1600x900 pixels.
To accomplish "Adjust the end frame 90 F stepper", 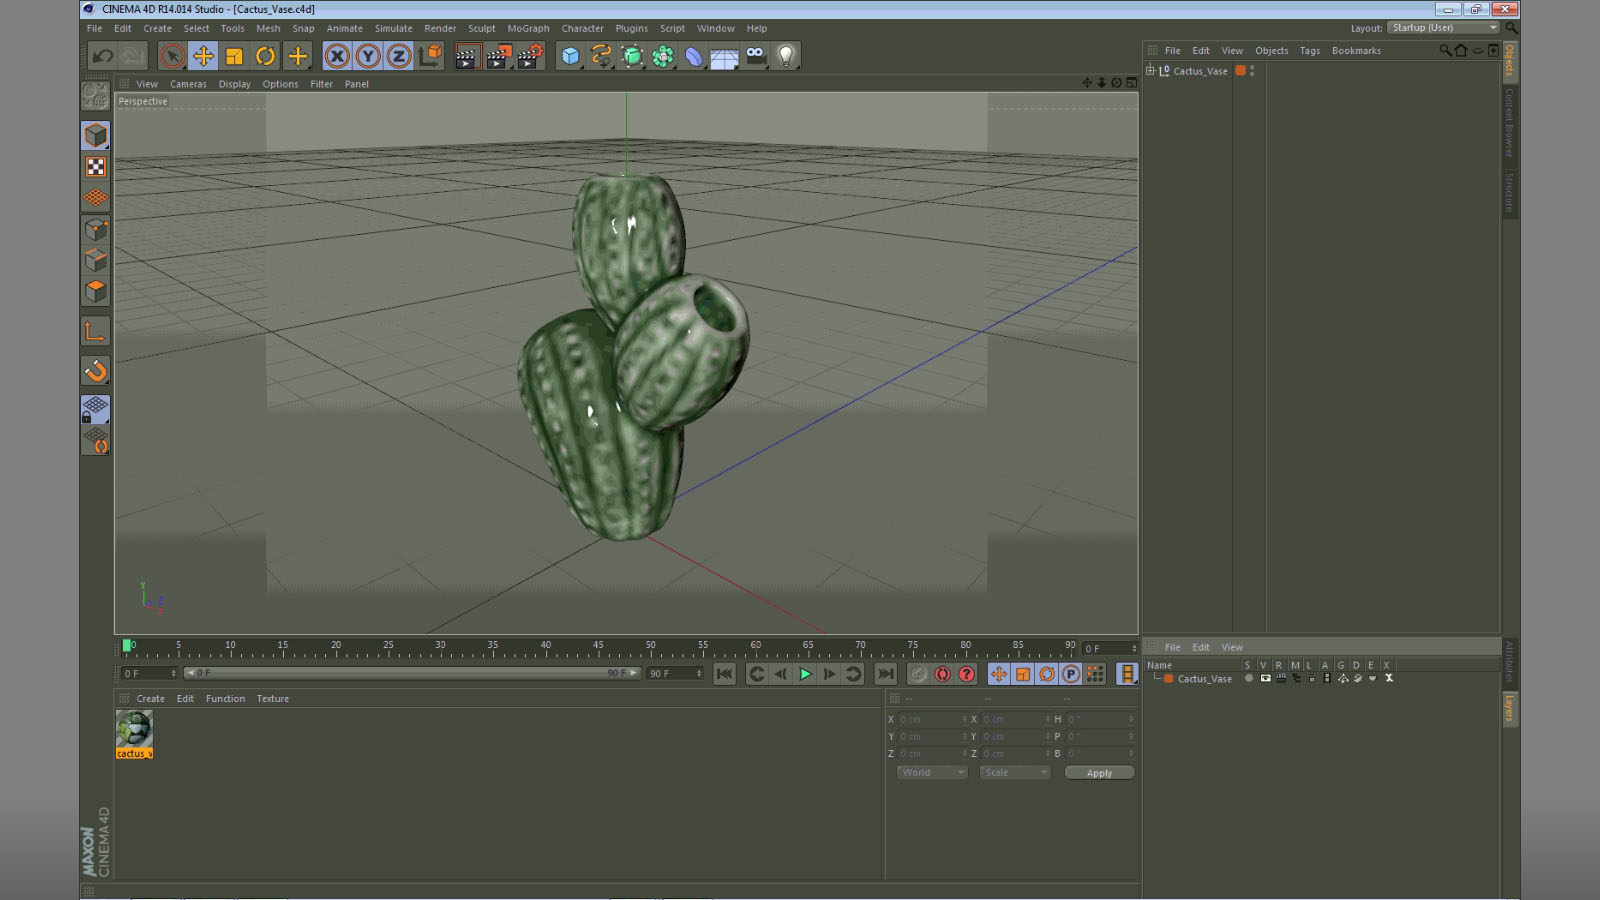I will [699, 673].
